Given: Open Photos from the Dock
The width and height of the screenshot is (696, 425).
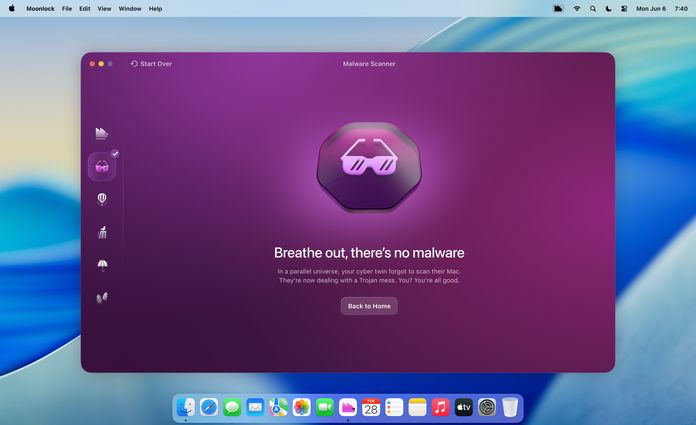Looking at the screenshot, I should pyautogui.click(x=301, y=407).
